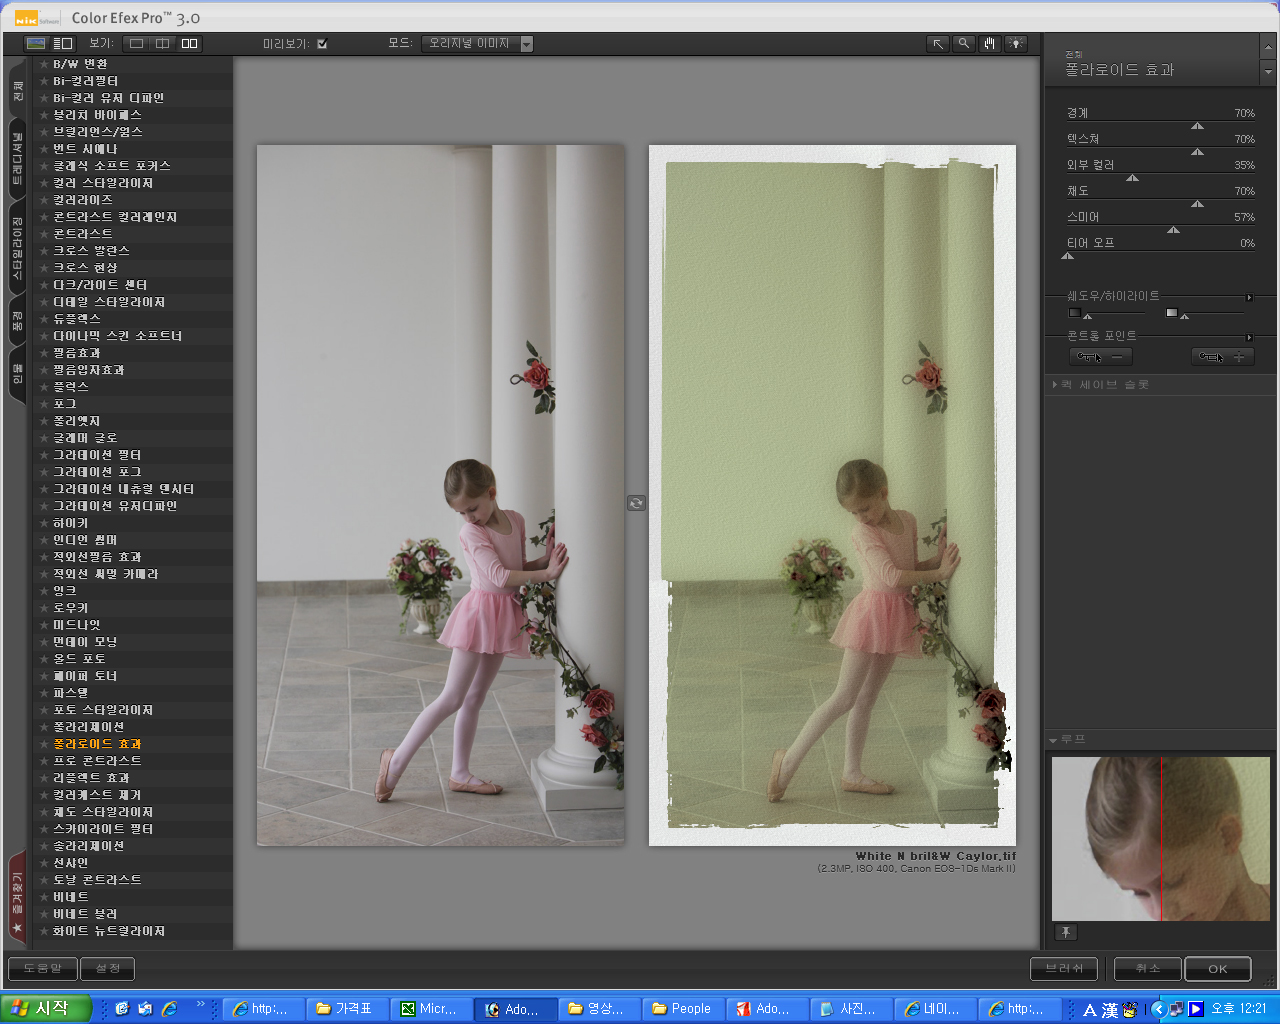This screenshot has height=1024, width=1280.
Task: Click the light bulb background icon
Action: point(1016,44)
